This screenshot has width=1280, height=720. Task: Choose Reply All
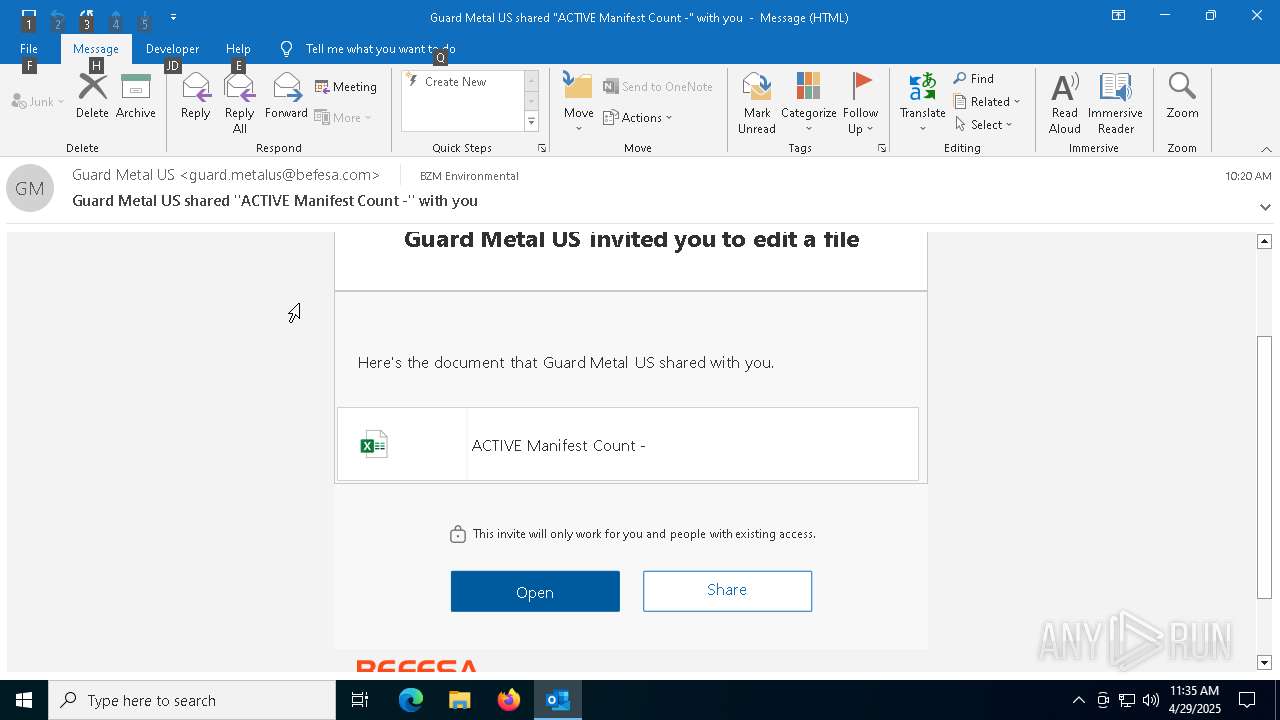240,102
